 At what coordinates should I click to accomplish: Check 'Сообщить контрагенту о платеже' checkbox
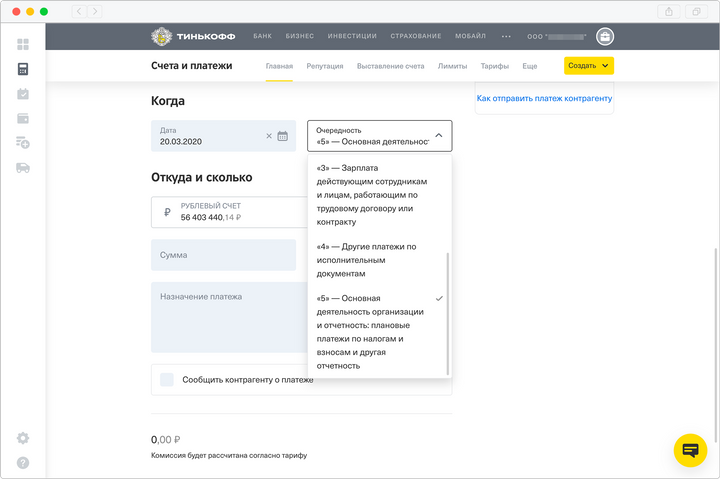point(167,380)
